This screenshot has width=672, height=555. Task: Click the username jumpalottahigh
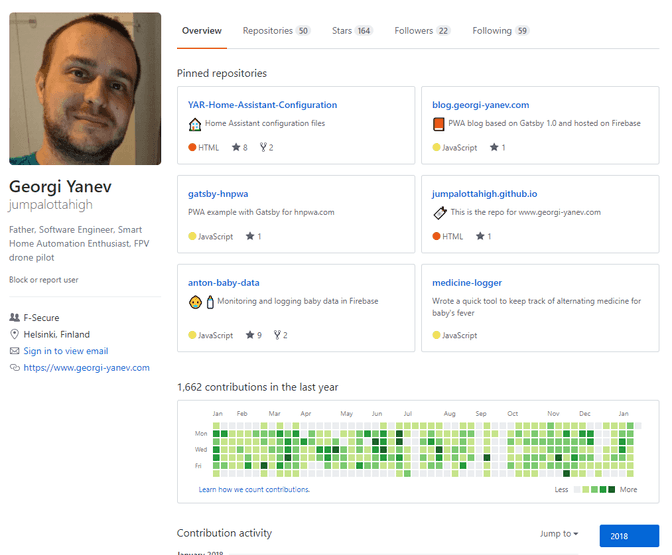coord(51,205)
